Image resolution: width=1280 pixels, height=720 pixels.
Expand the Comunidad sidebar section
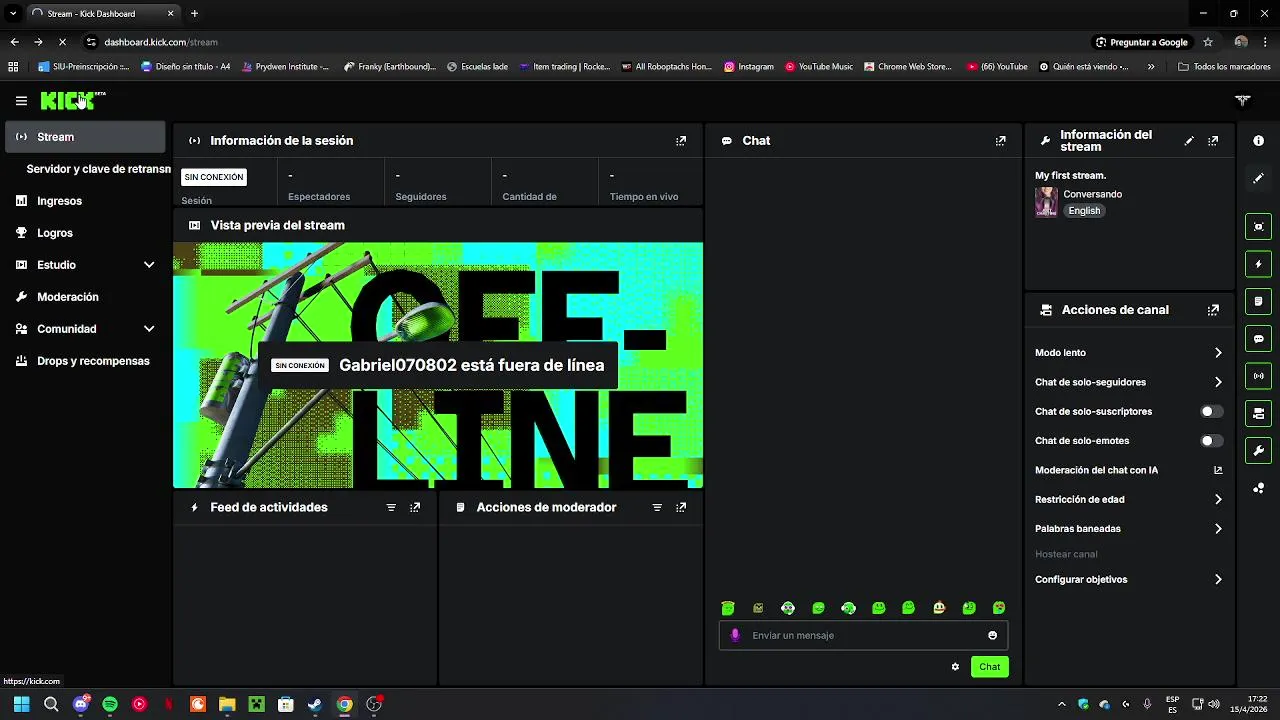point(149,329)
